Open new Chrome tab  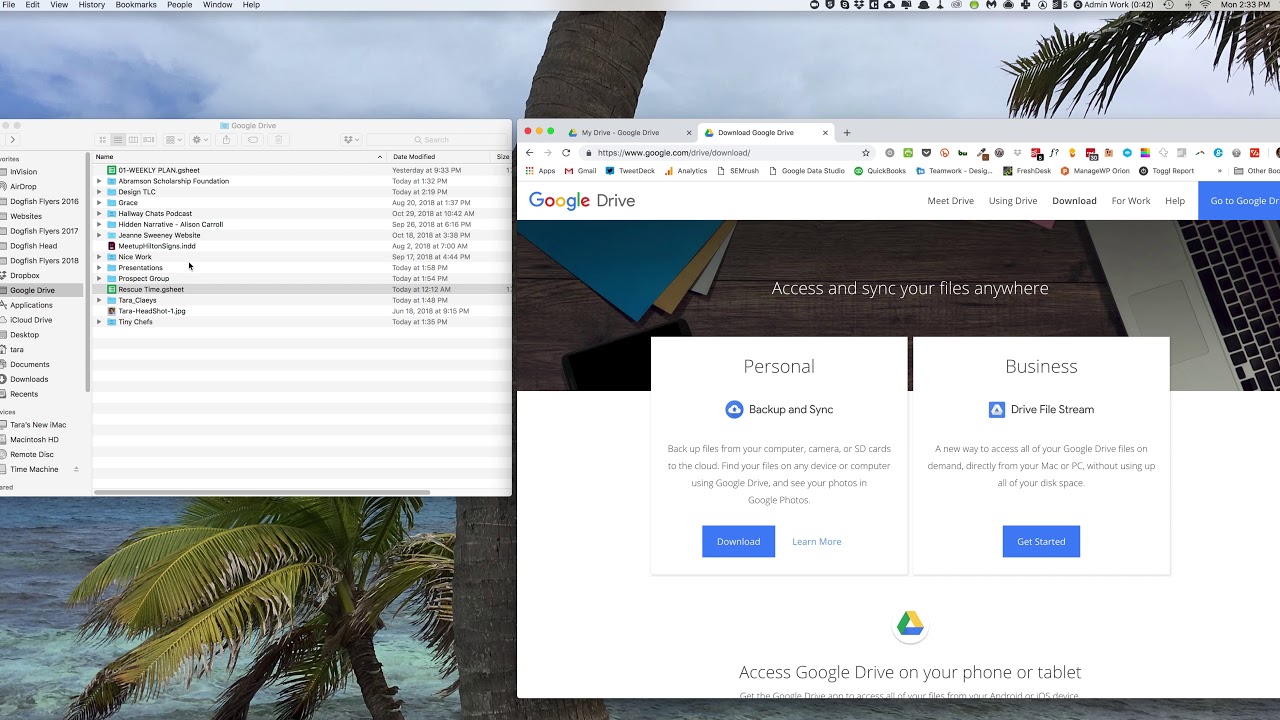847,132
